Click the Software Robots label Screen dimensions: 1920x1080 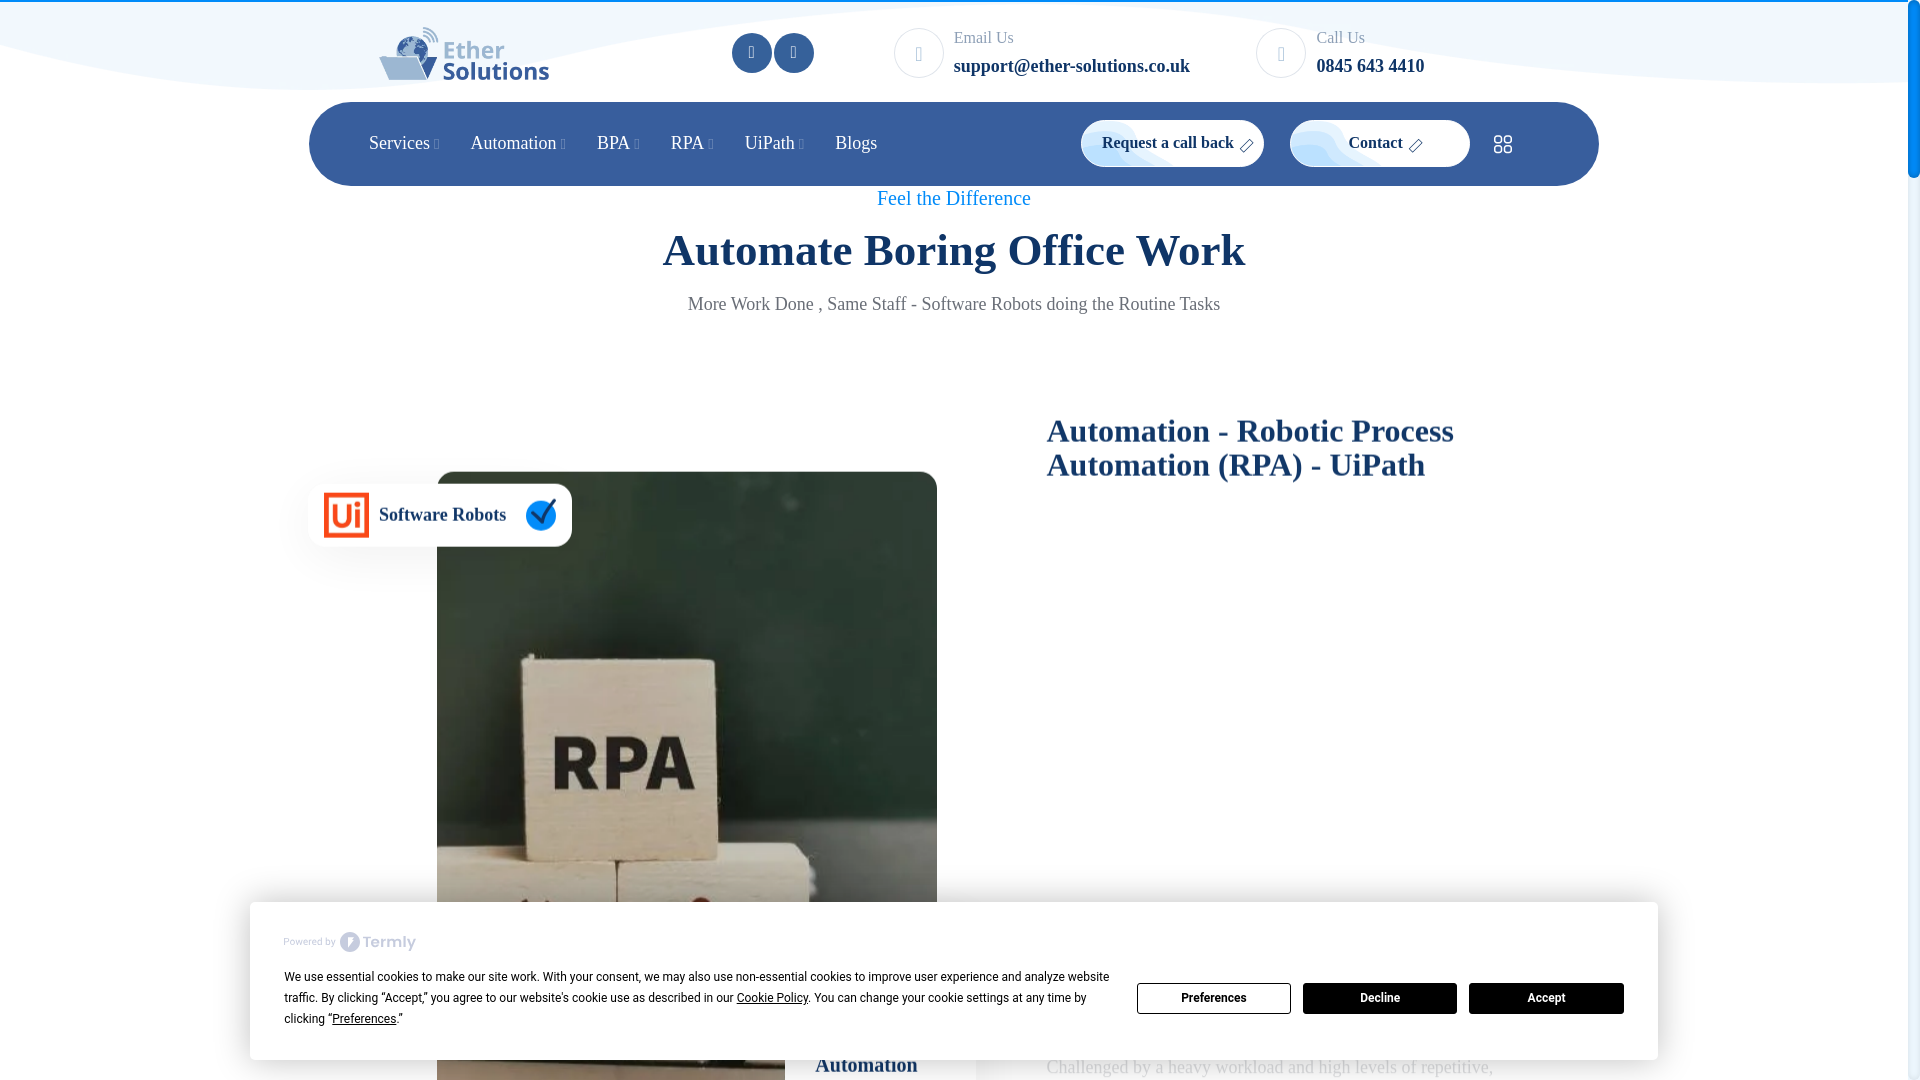click(442, 514)
